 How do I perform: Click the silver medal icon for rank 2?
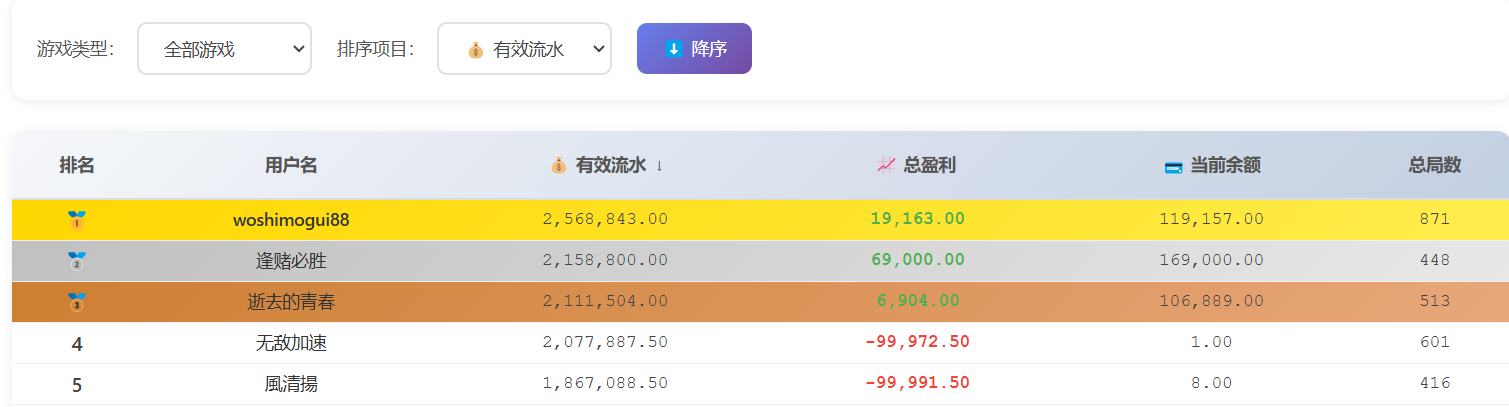coord(77,261)
